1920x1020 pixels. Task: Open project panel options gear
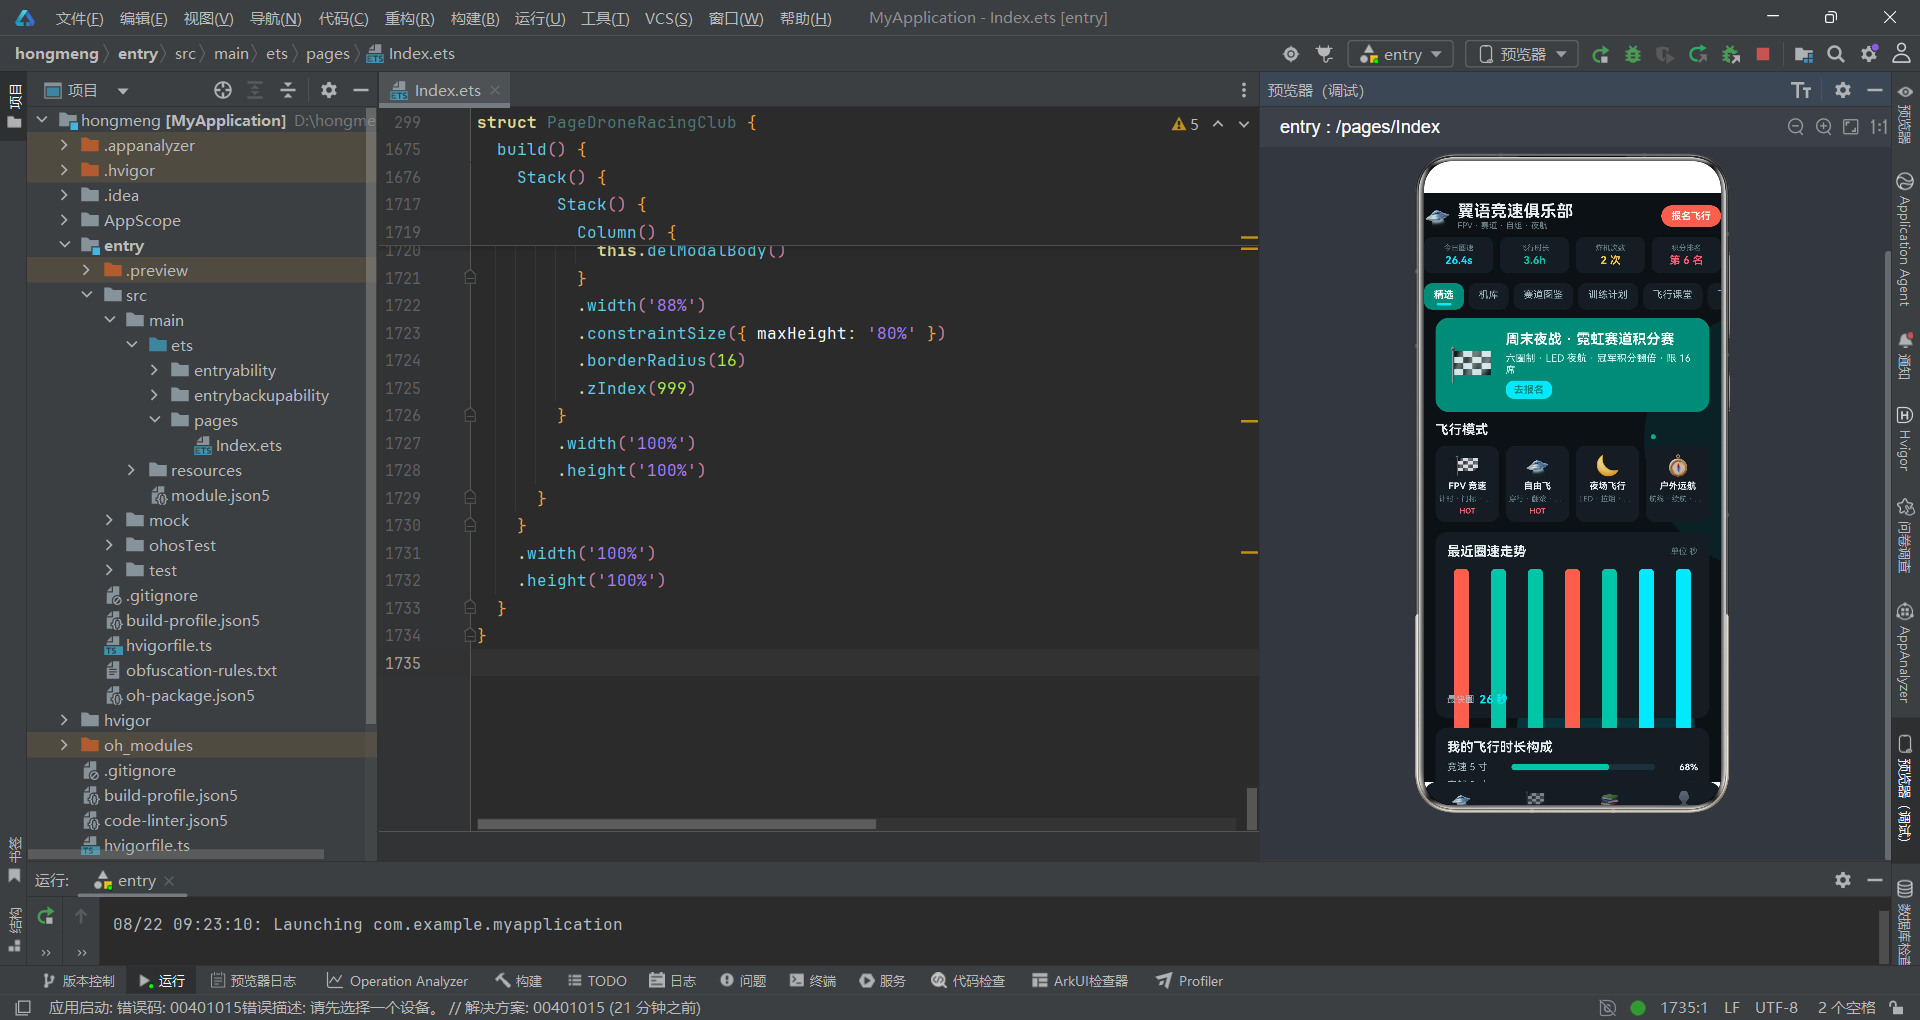pos(329,90)
